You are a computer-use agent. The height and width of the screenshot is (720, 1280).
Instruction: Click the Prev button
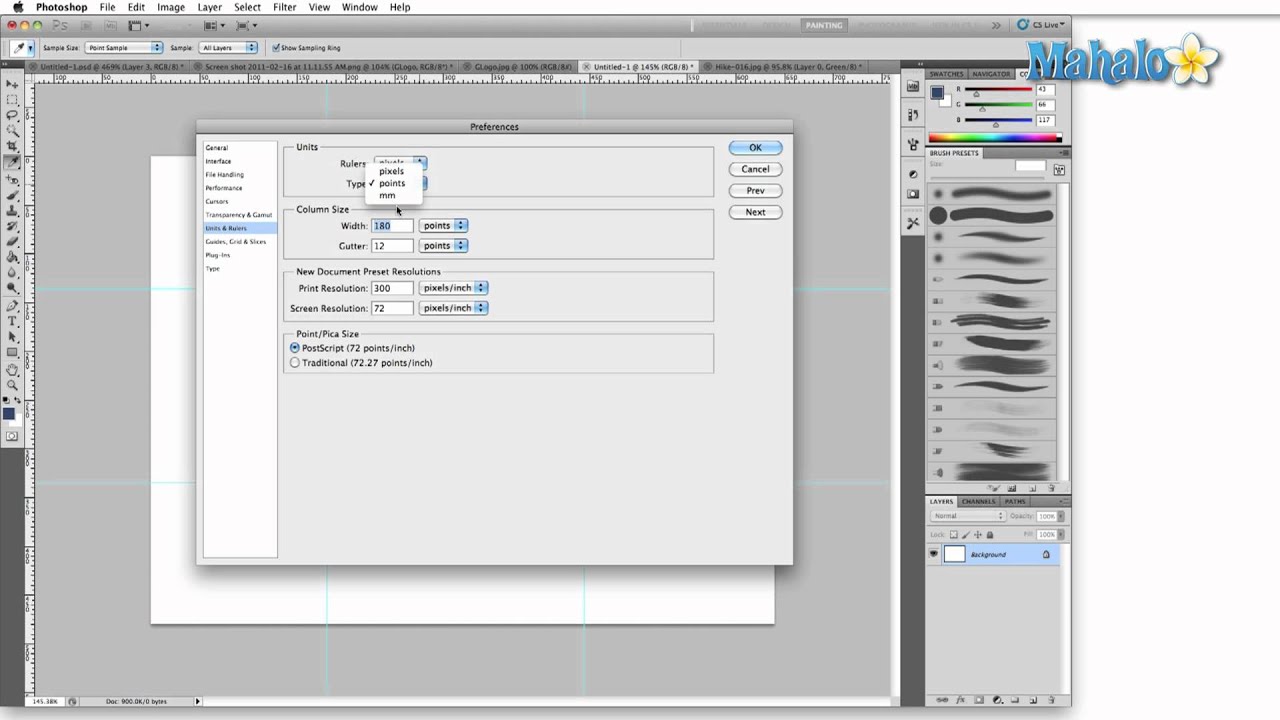(x=755, y=191)
